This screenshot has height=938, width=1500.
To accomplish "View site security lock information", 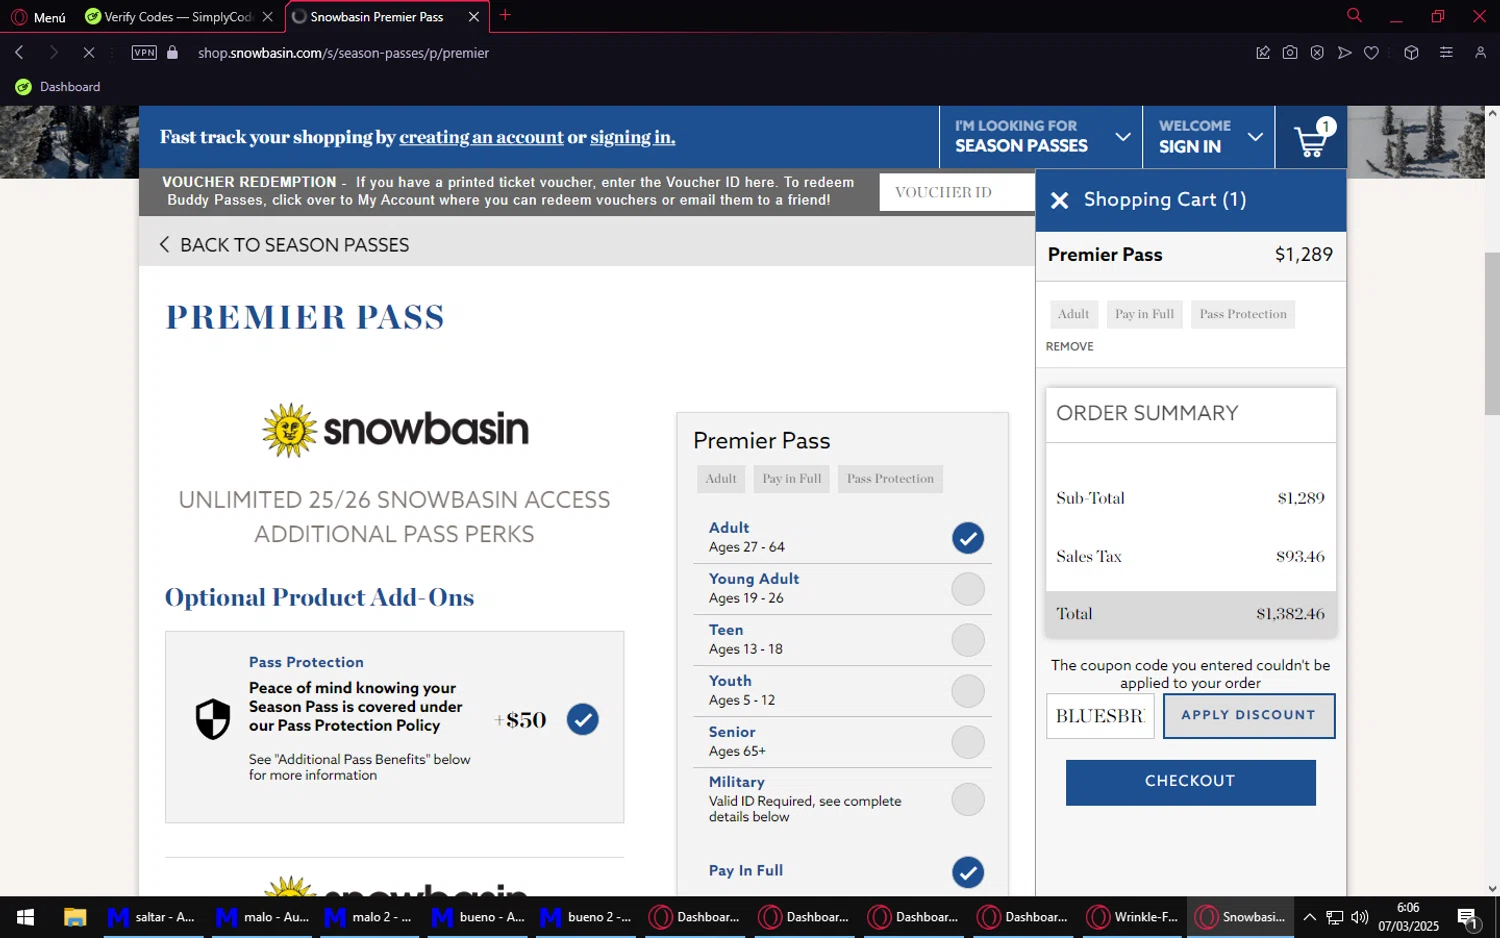I will coord(172,53).
